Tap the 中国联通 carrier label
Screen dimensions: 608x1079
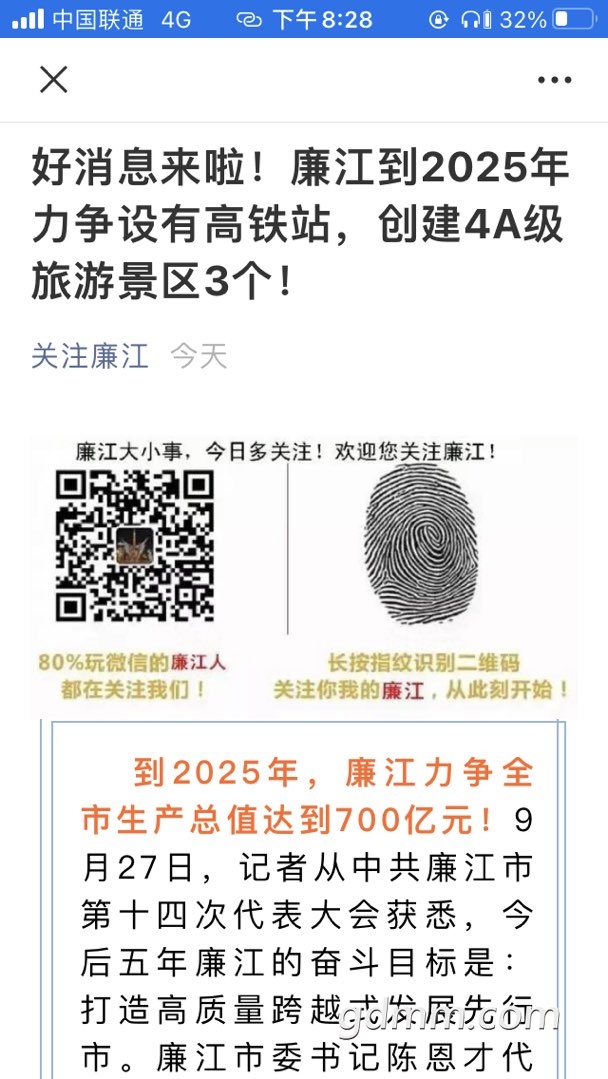pyautogui.click(x=98, y=19)
